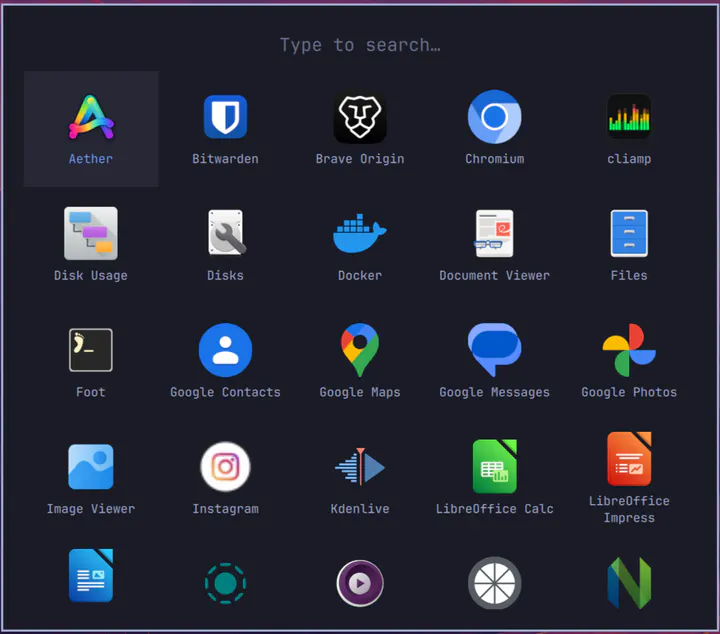Click the Google Contacts label
The height and width of the screenshot is (634, 720).
[x=225, y=392]
